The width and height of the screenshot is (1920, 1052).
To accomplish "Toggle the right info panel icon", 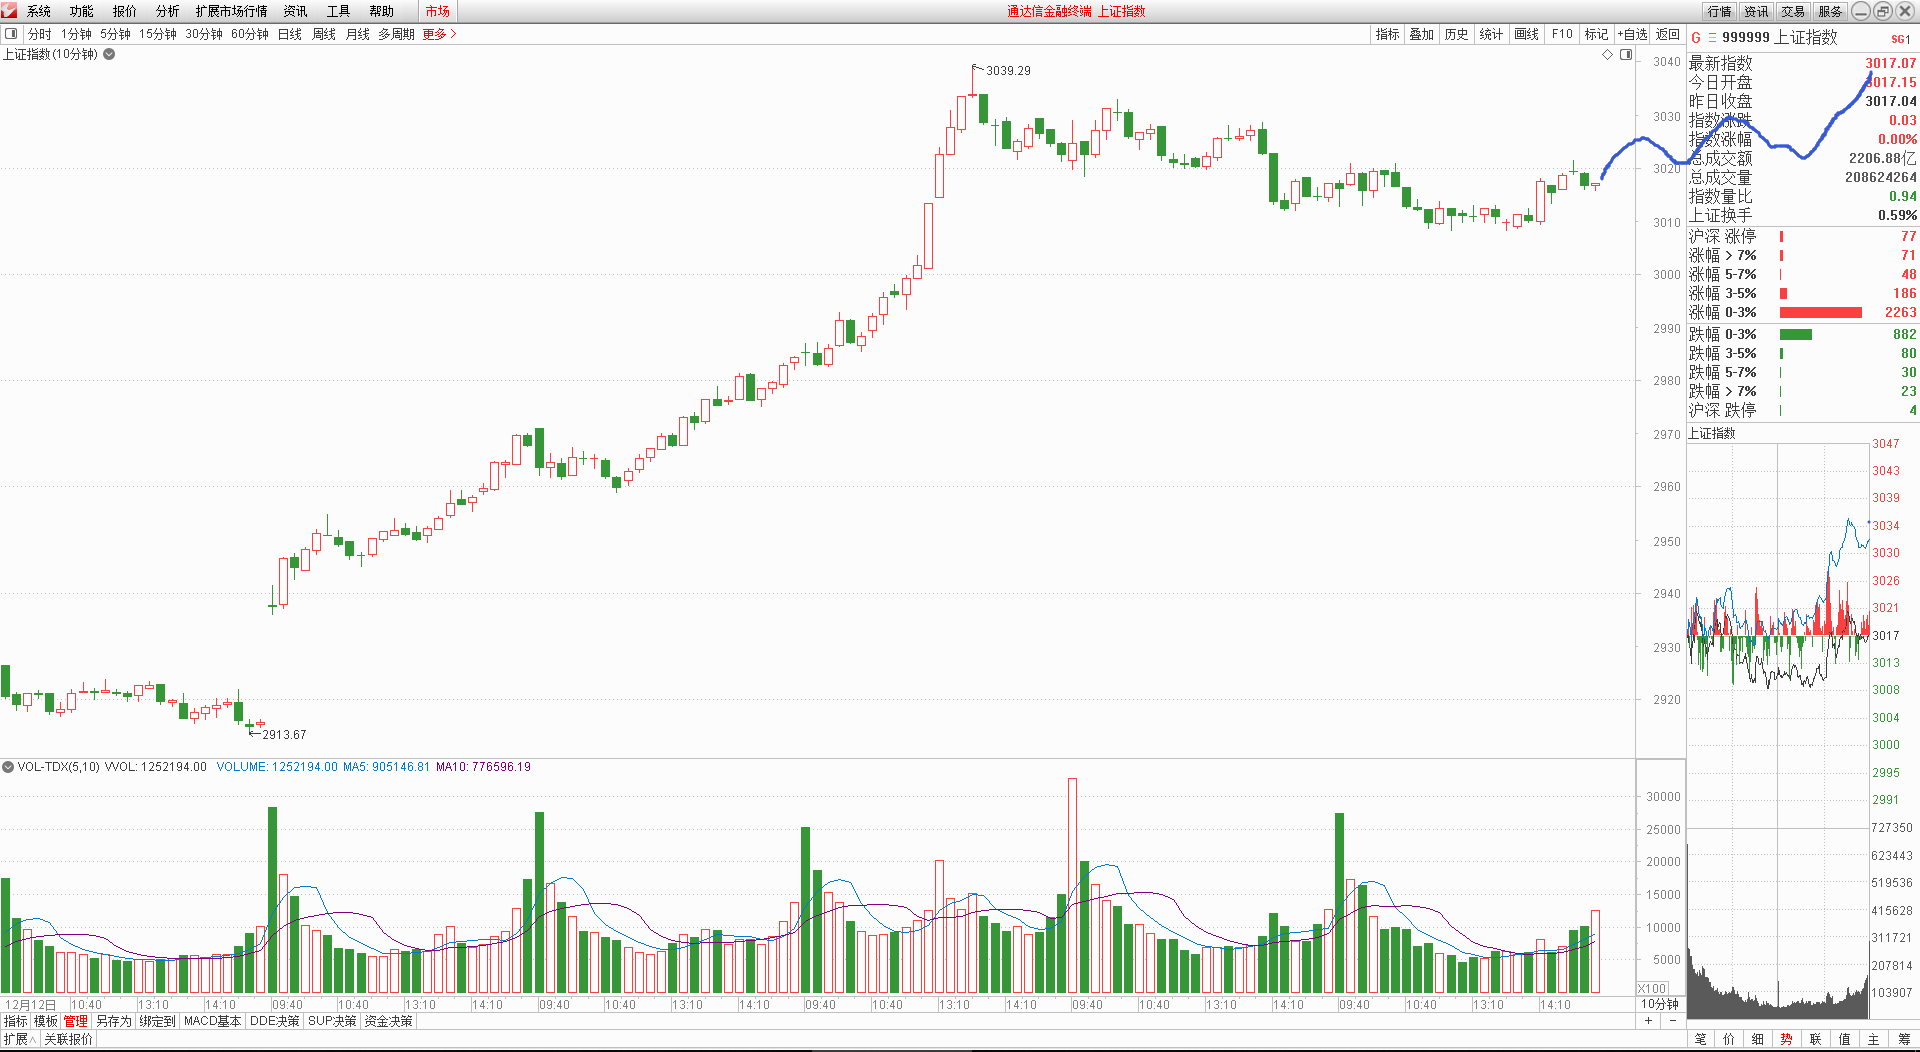I will (x=1626, y=55).
